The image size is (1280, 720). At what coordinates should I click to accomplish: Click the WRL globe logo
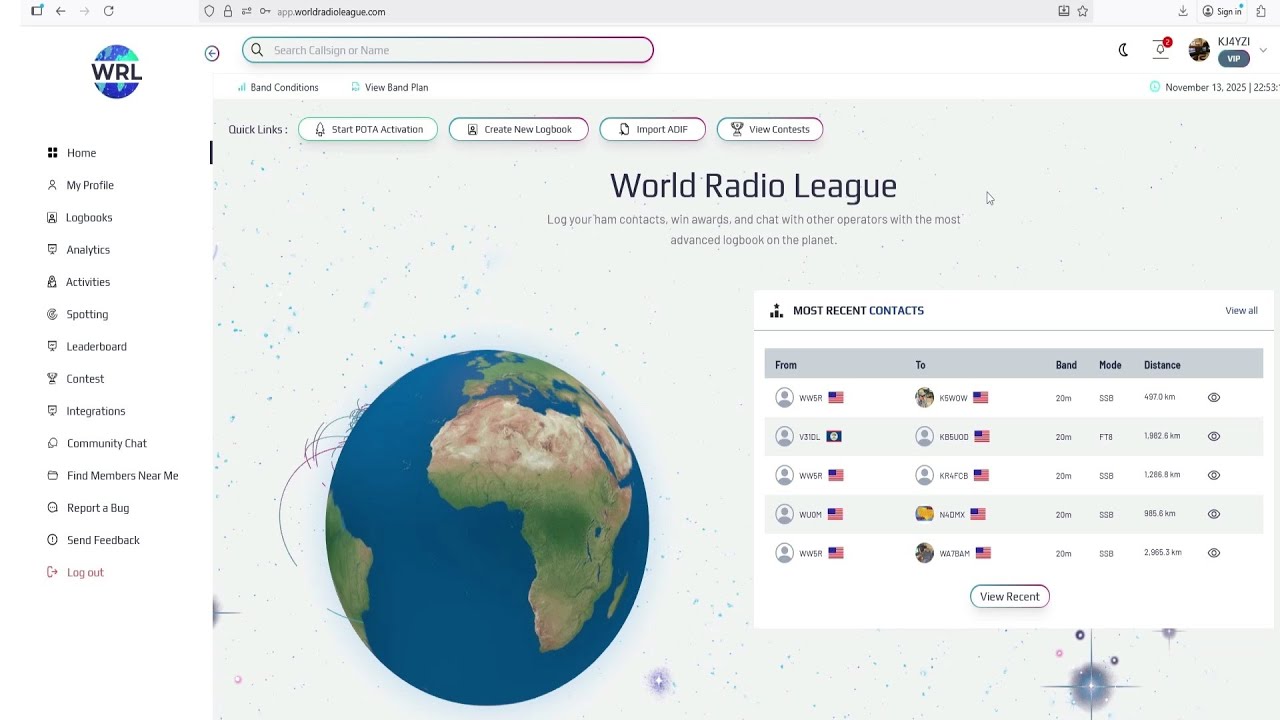(116, 72)
